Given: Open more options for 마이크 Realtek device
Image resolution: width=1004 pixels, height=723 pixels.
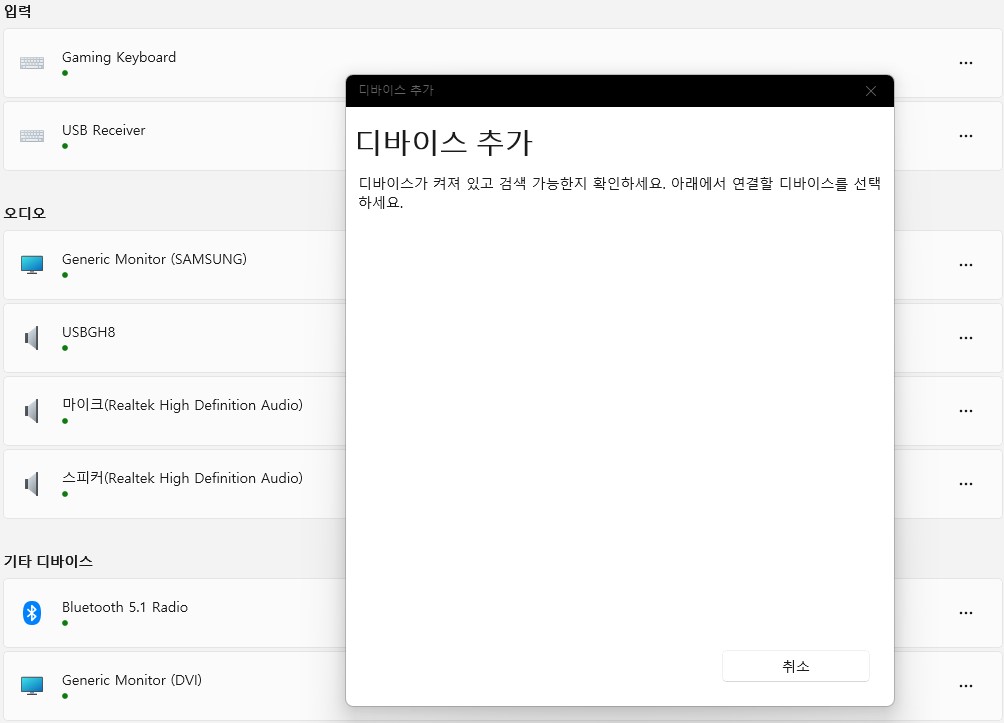Looking at the screenshot, I should click(x=966, y=410).
